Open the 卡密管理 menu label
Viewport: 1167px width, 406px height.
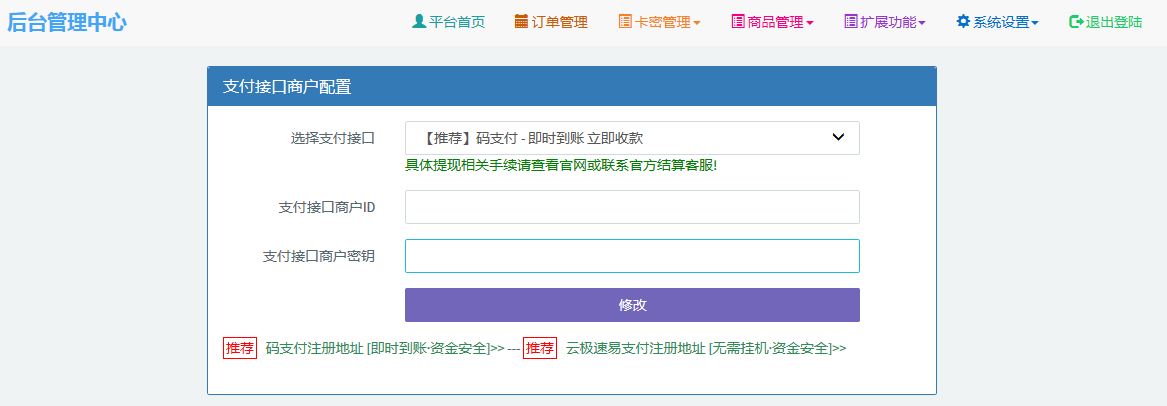click(x=662, y=22)
